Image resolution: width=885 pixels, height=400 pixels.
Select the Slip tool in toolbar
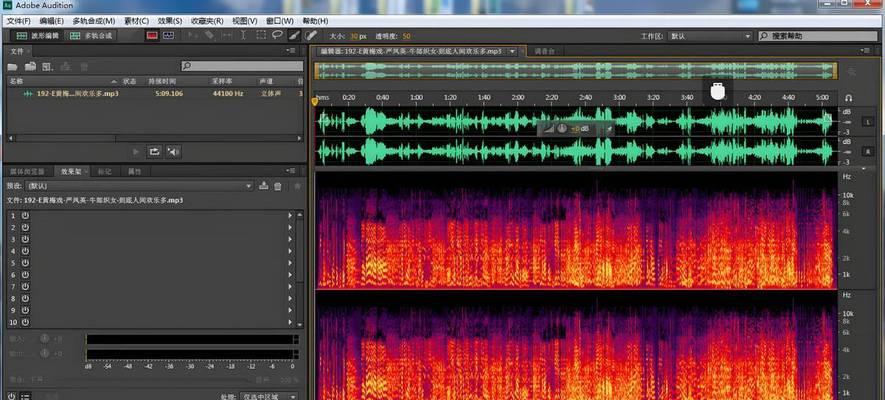tap(226, 36)
